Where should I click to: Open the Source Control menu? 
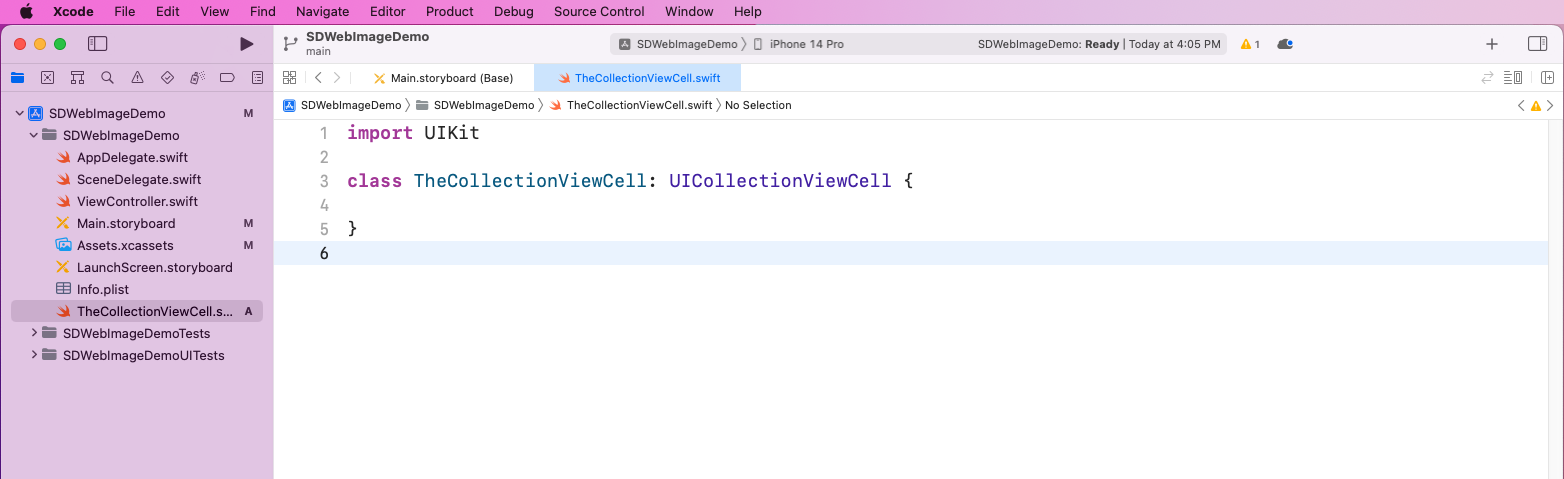[x=599, y=12]
